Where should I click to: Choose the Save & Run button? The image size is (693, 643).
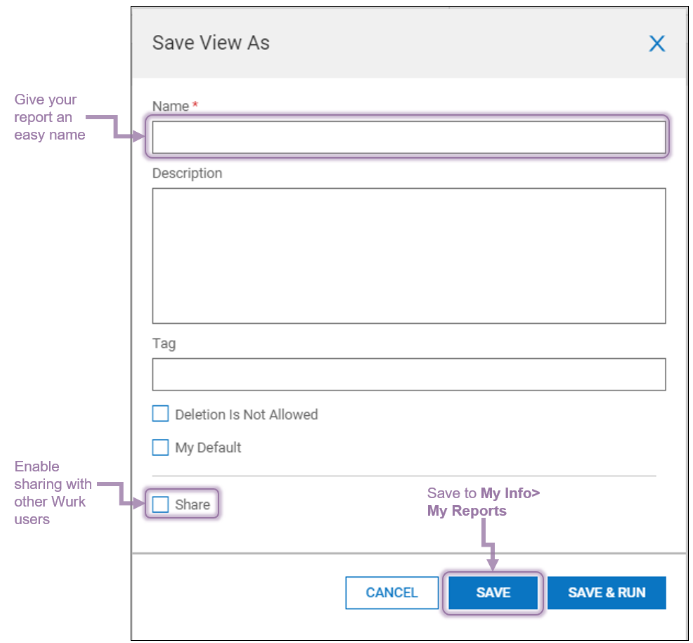606,592
